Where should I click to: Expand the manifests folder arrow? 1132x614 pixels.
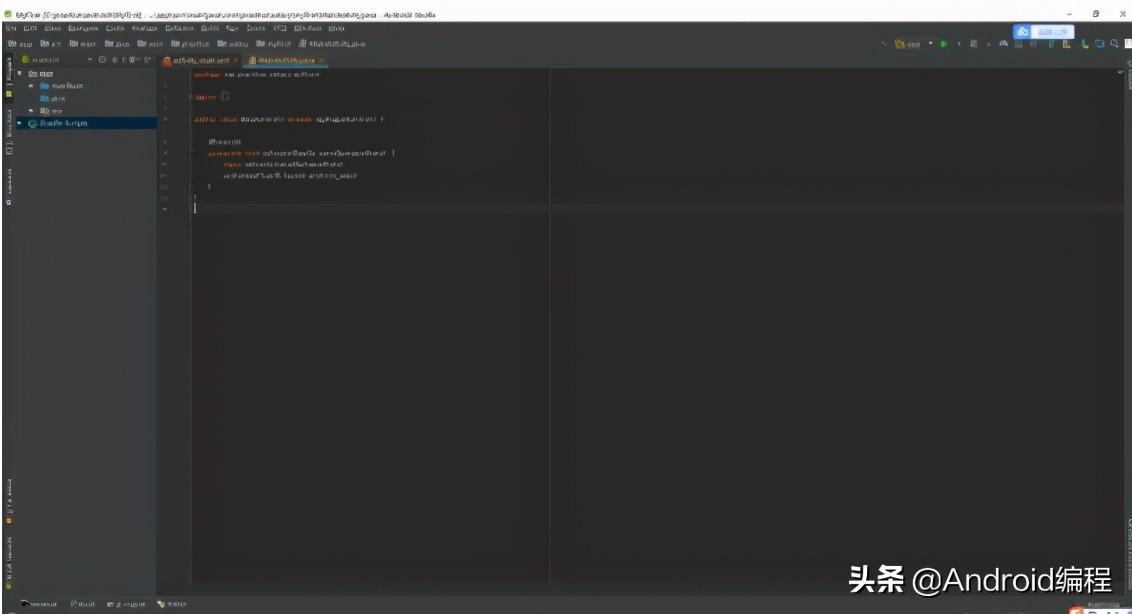tap(31, 86)
